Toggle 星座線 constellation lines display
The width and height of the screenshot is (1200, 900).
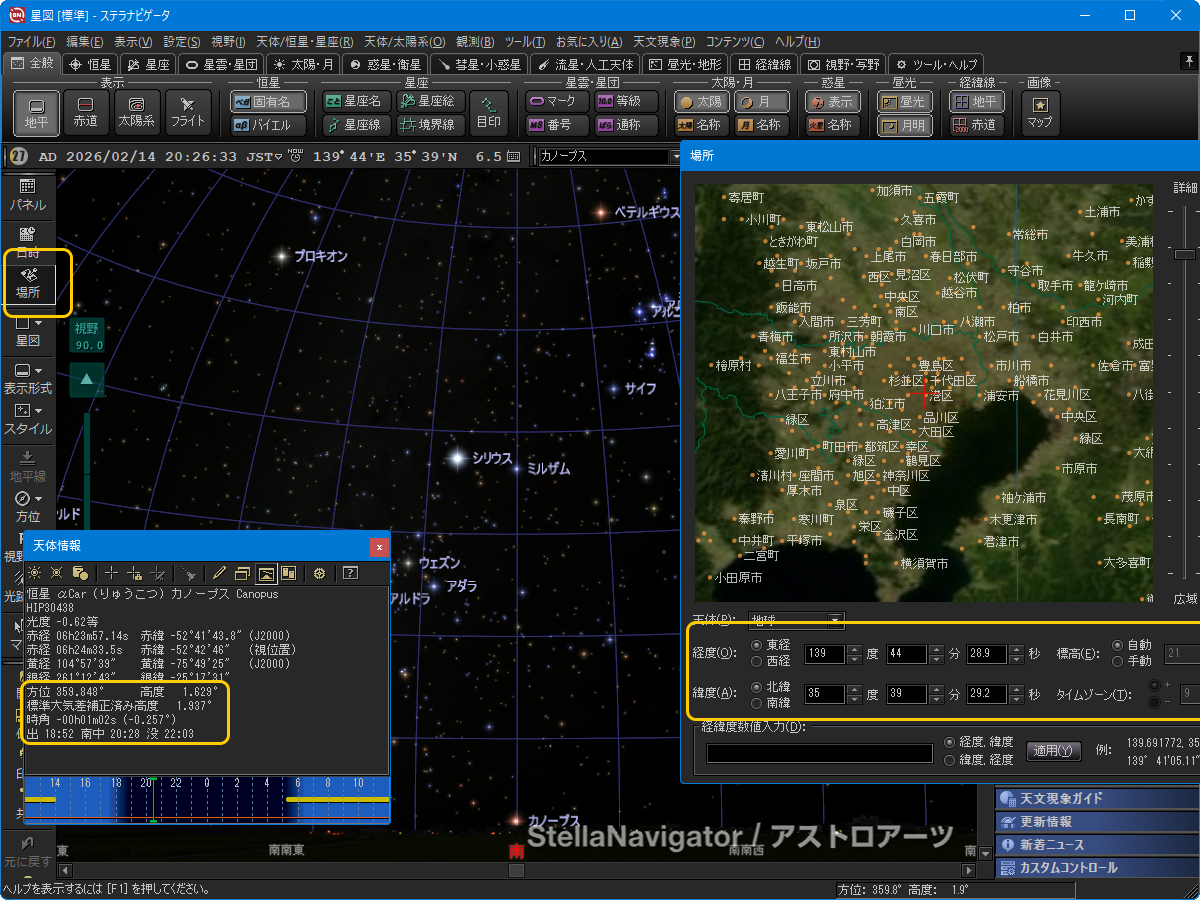(x=356, y=125)
